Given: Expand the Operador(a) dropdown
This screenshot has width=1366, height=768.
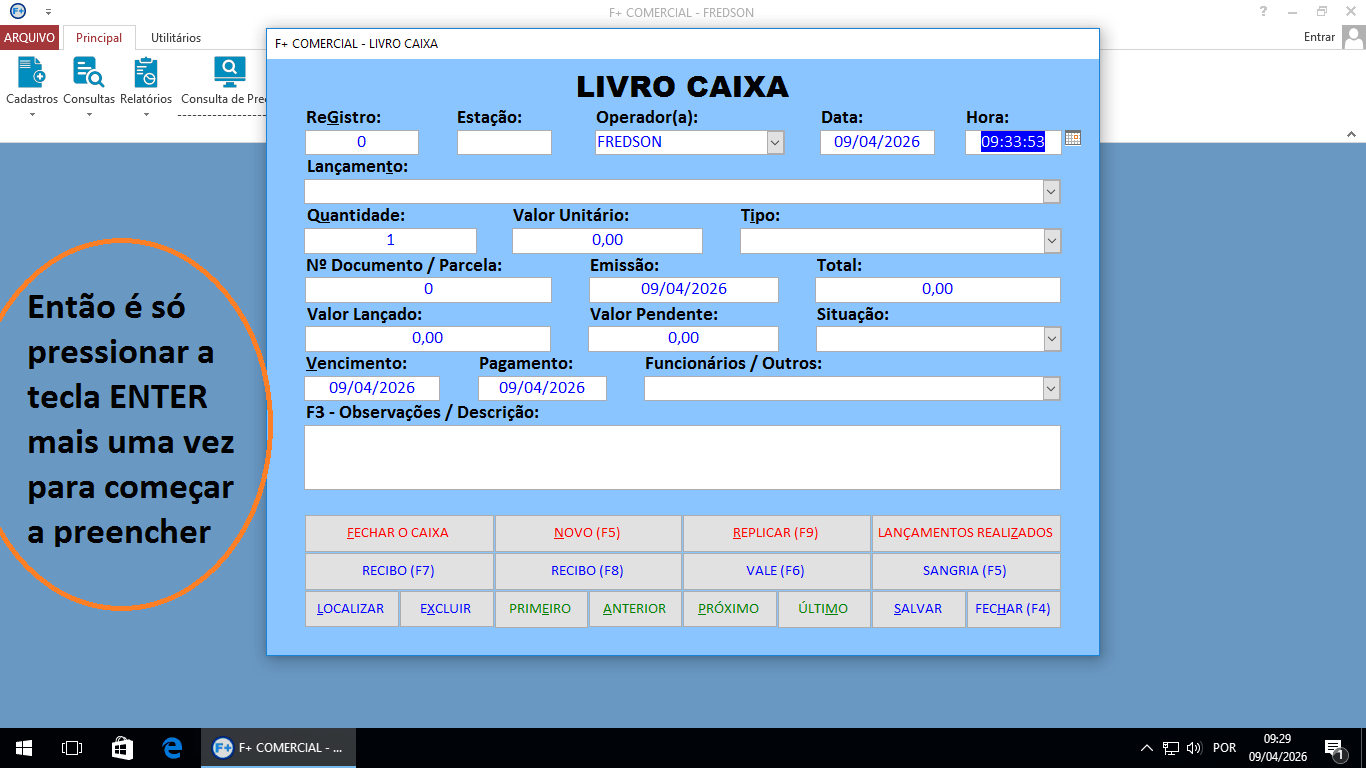Looking at the screenshot, I should (x=774, y=142).
